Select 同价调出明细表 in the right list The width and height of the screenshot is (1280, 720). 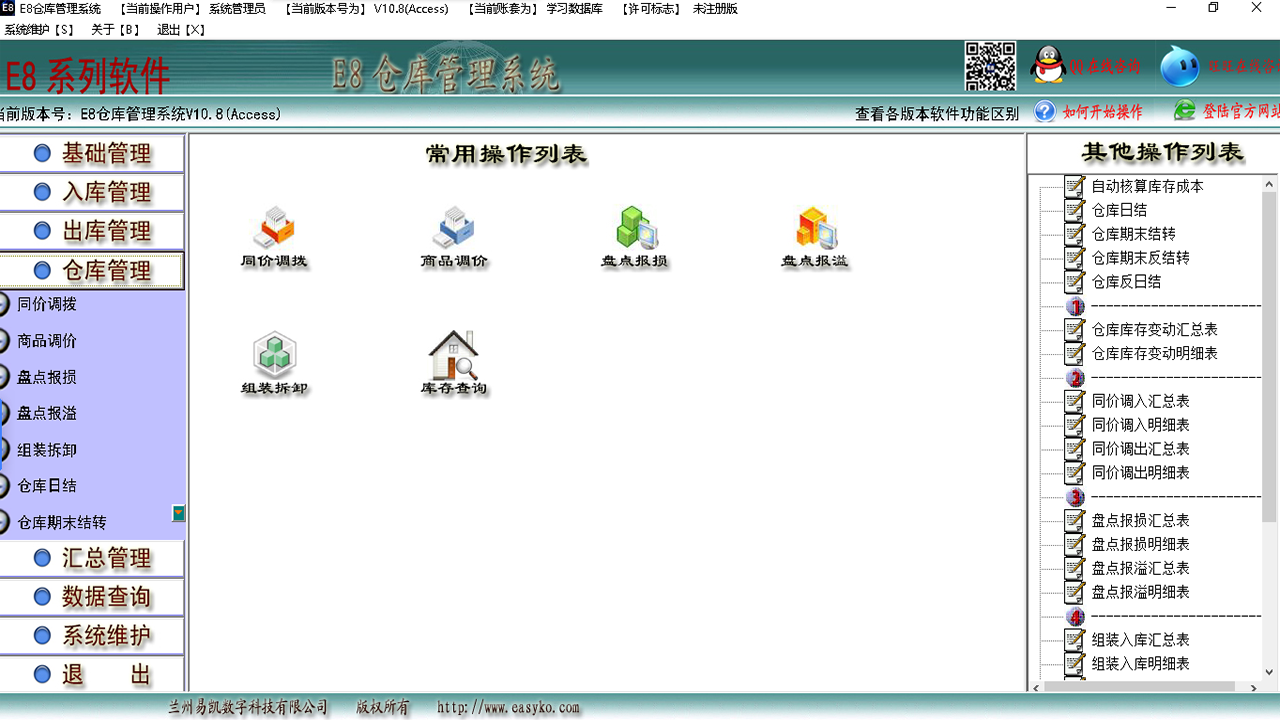[x=1140, y=473]
